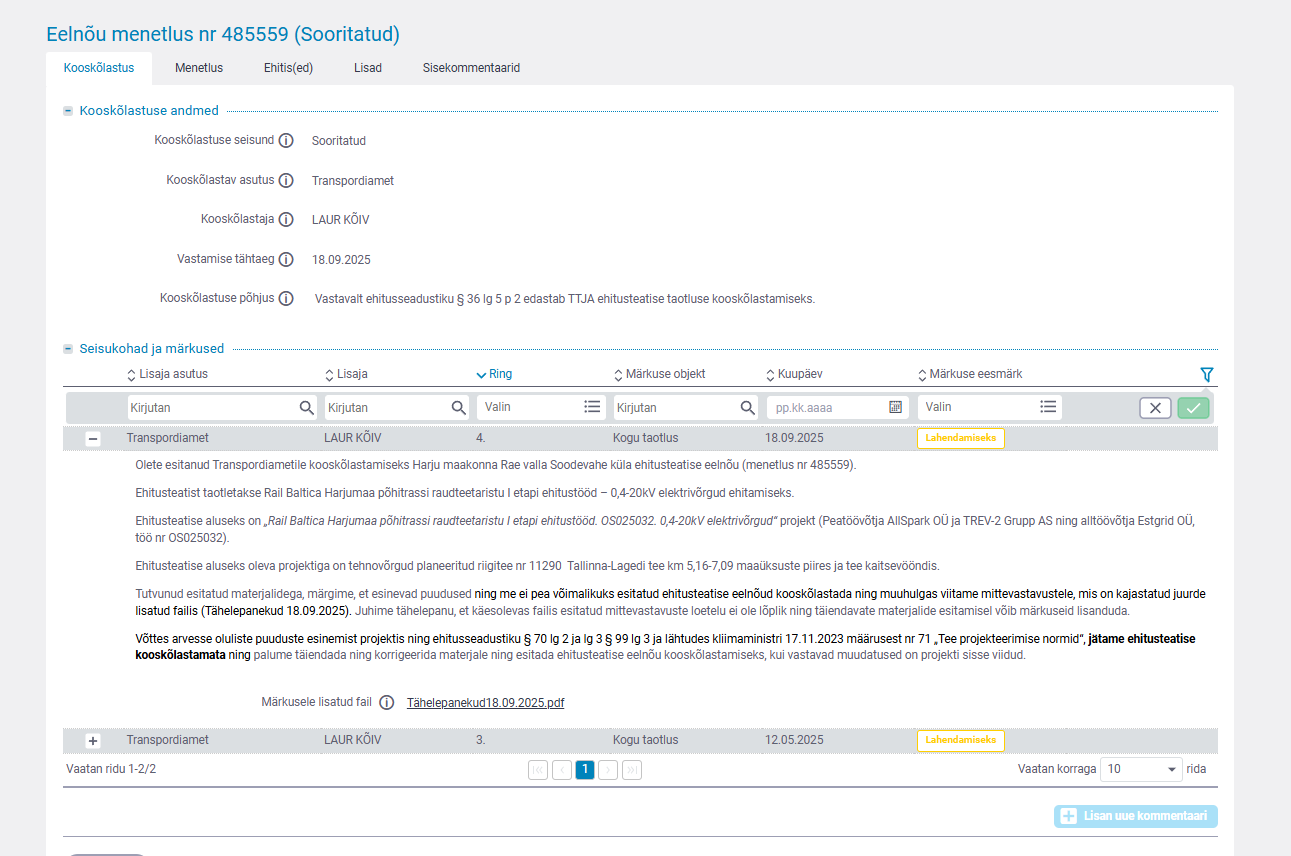1291x856 pixels.
Task: Click info icon beside Märkusele lisatud fail
Action: point(387,703)
